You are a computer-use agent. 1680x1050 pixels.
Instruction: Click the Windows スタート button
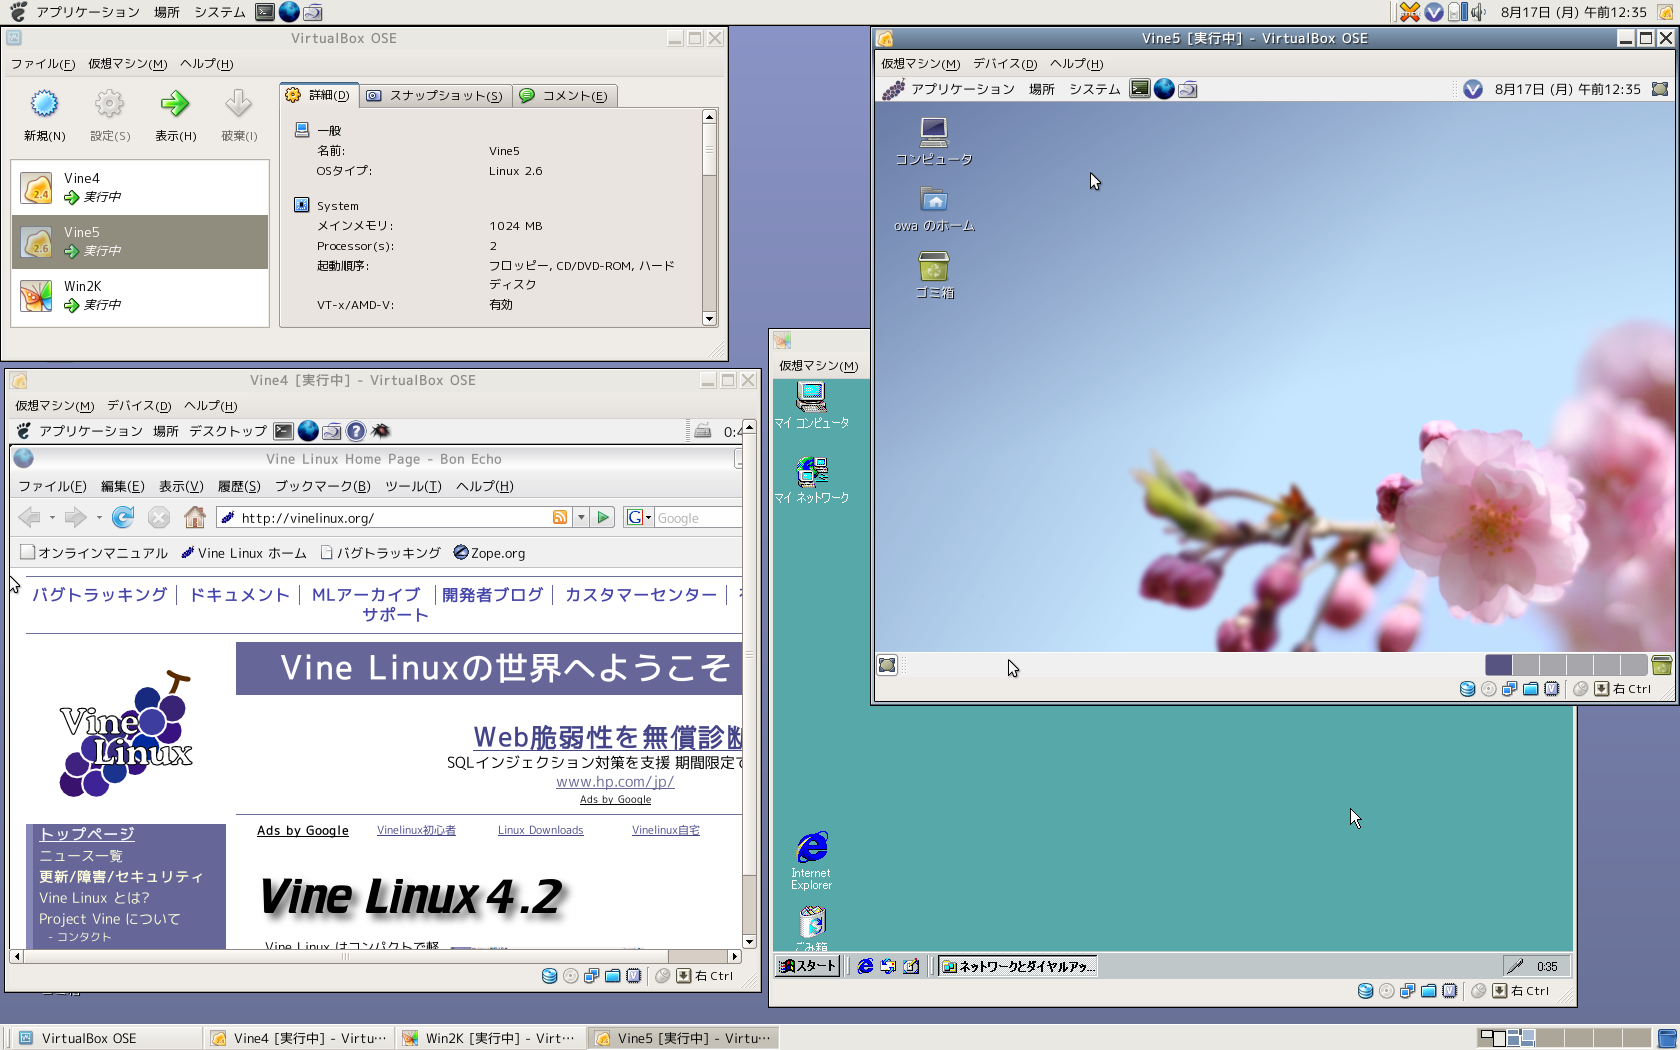(x=808, y=966)
